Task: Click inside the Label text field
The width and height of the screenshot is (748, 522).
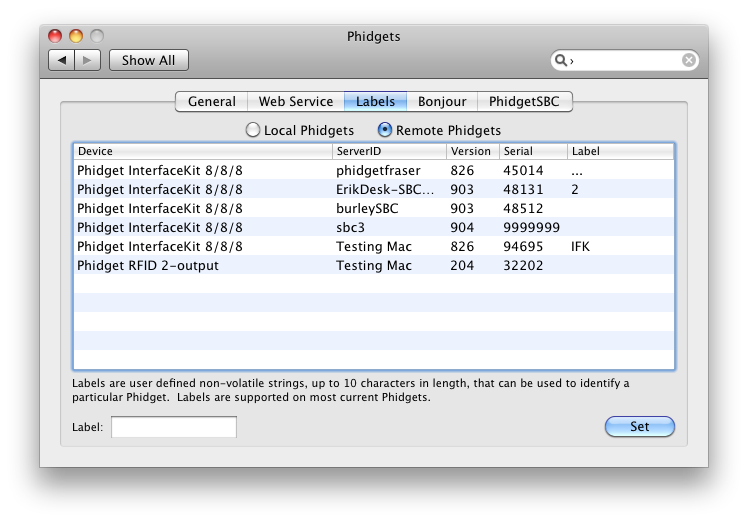Action: [x=174, y=427]
